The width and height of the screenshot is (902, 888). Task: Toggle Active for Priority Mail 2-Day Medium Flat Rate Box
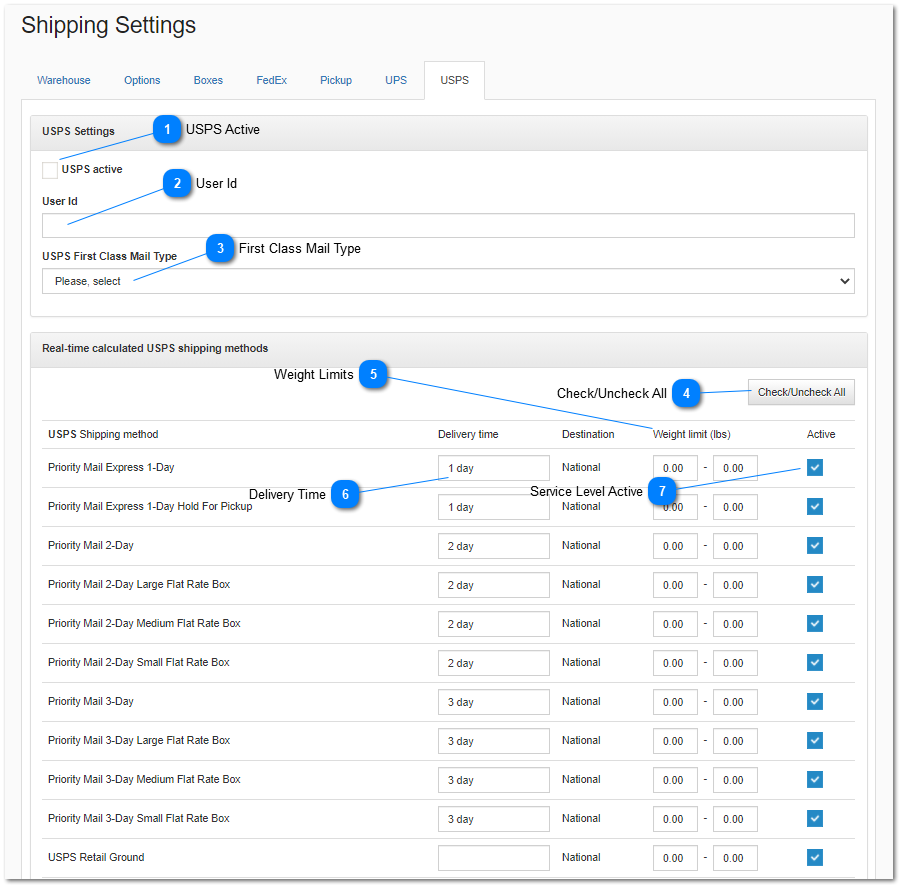pos(815,623)
